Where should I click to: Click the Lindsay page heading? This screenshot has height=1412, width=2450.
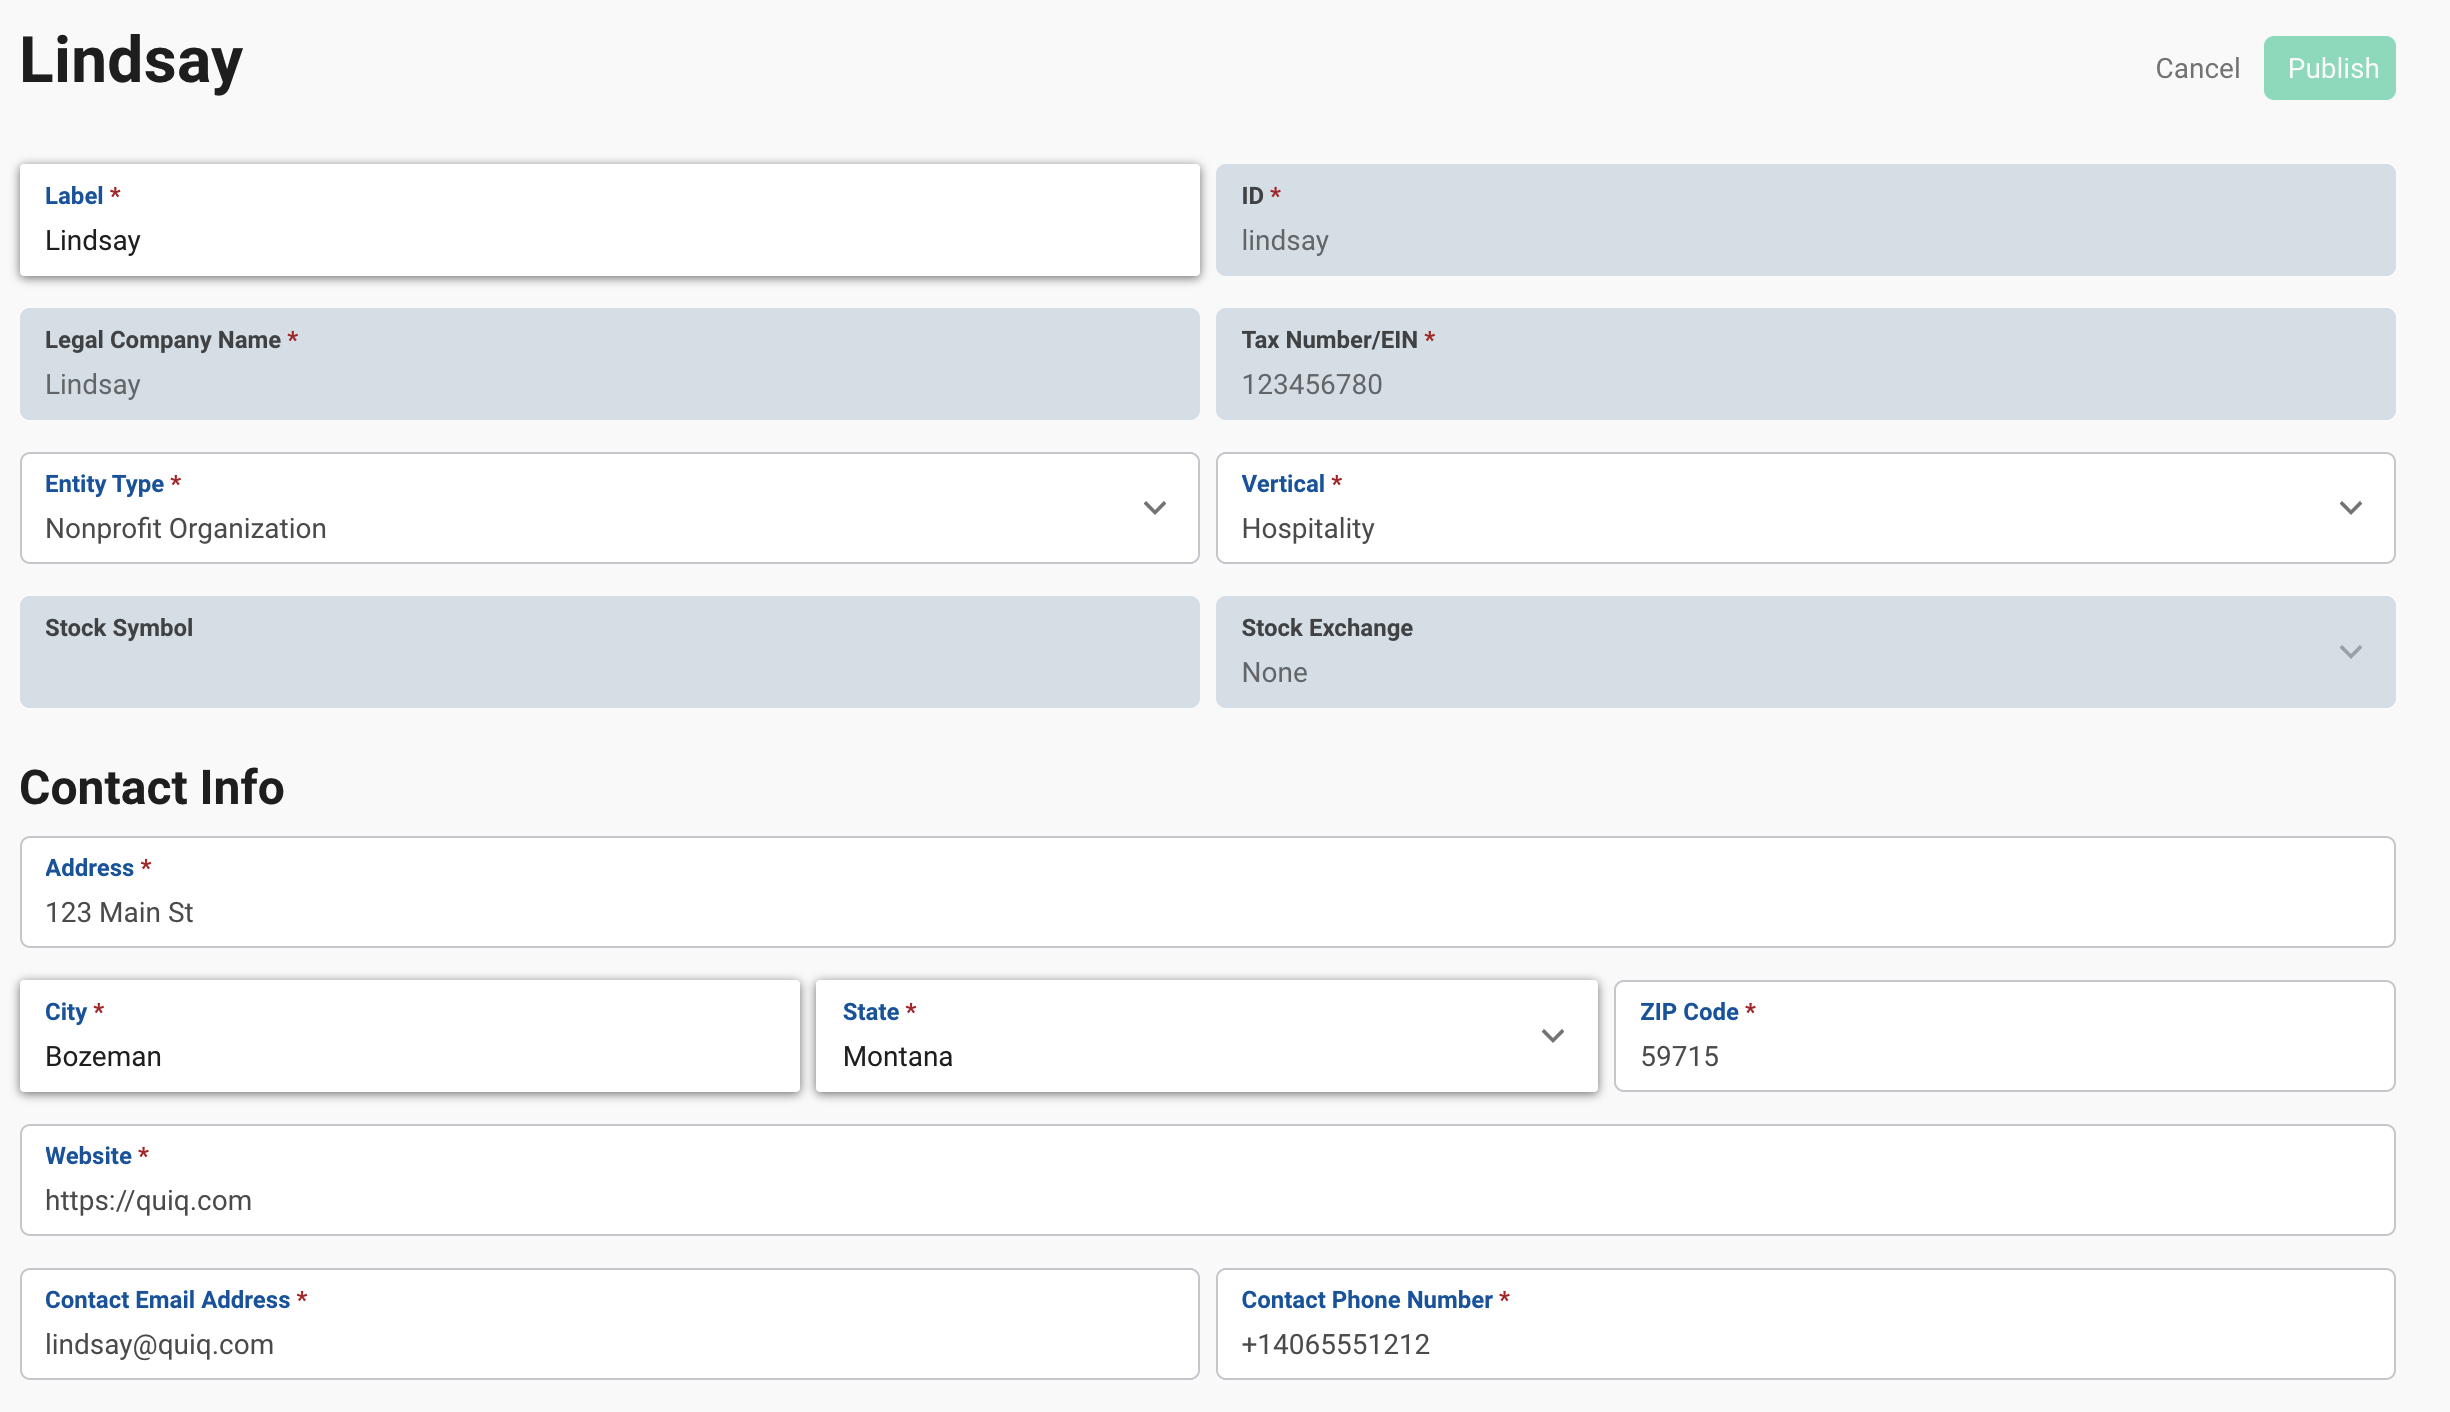click(x=131, y=60)
